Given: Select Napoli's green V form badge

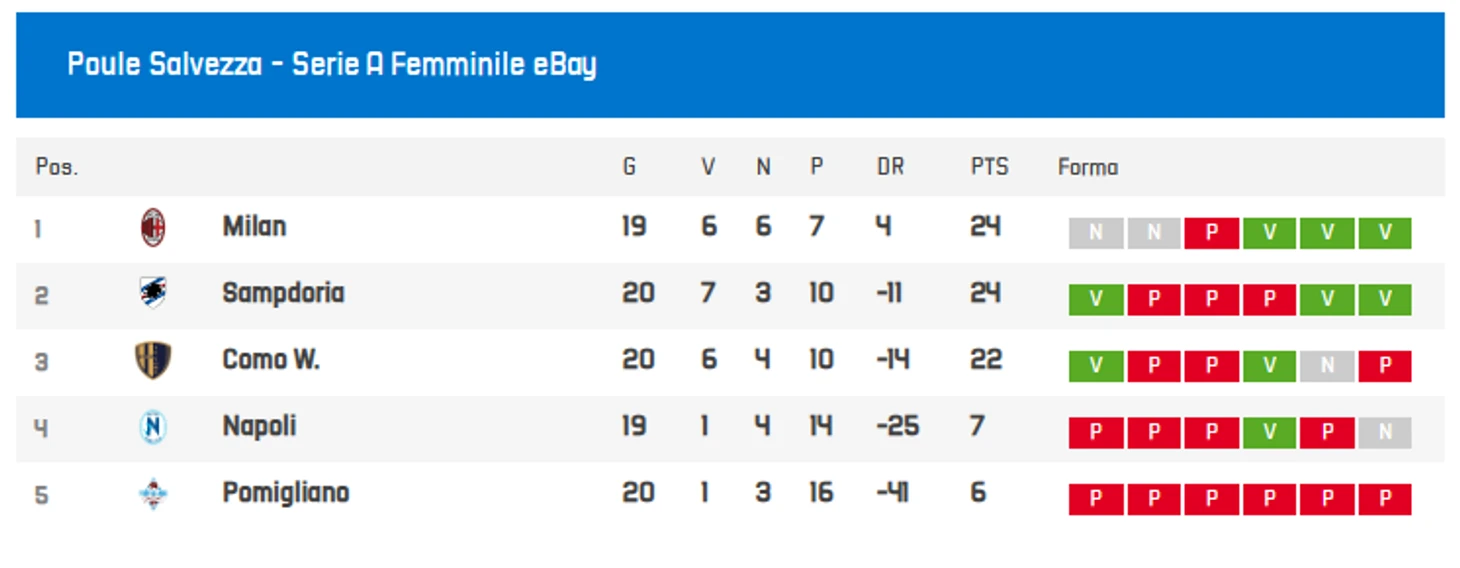Looking at the screenshot, I should (x=1270, y=433).
